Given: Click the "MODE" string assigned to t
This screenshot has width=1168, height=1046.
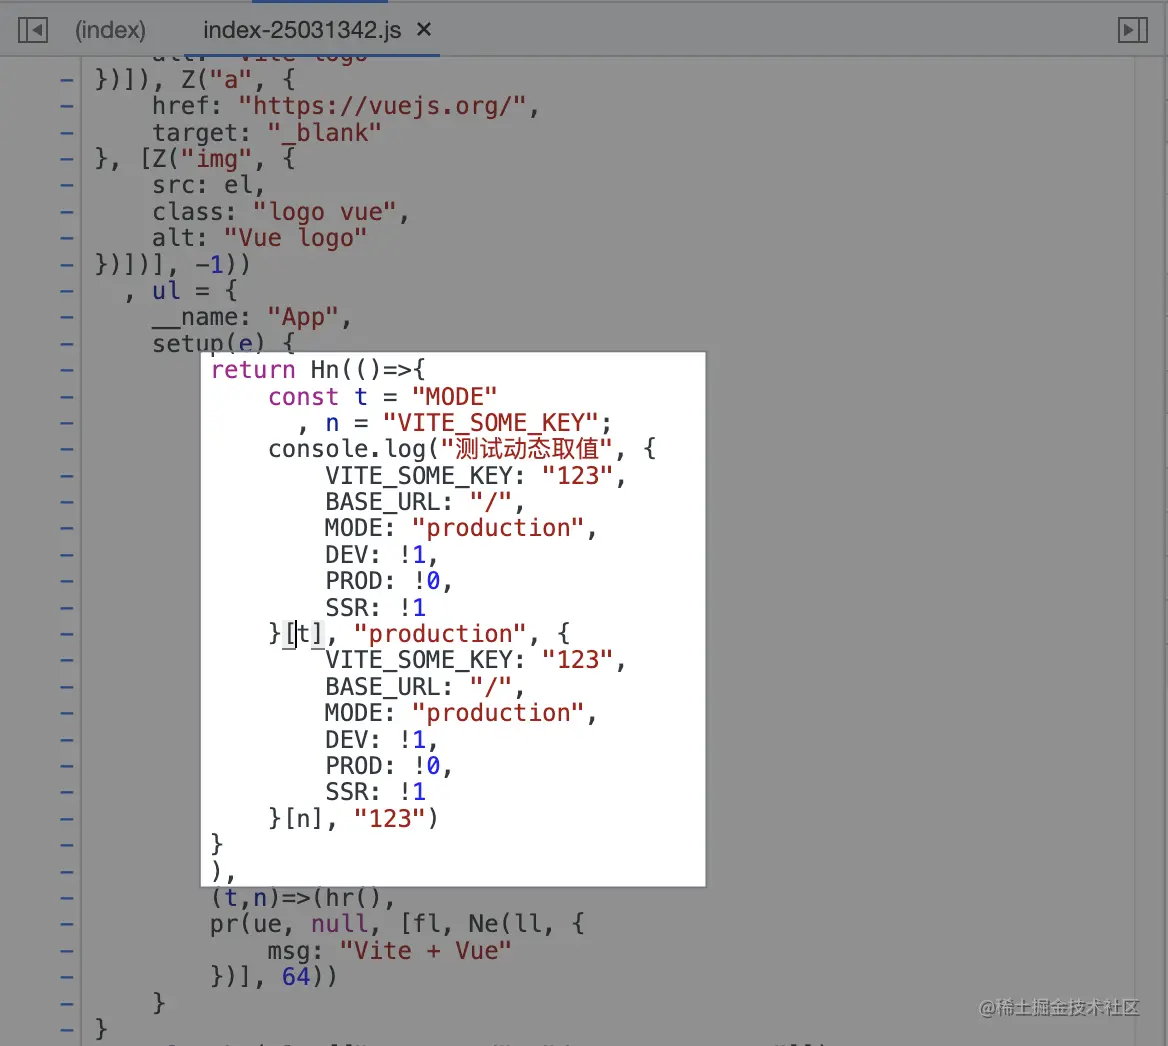Looking at the screenshot, I should point(454,396).
